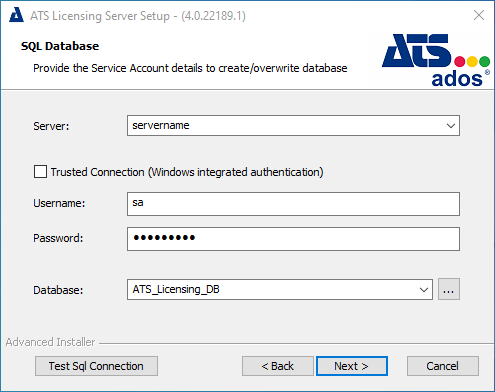
Task: Cancel the setup wizard
Action: coord(443,366)
